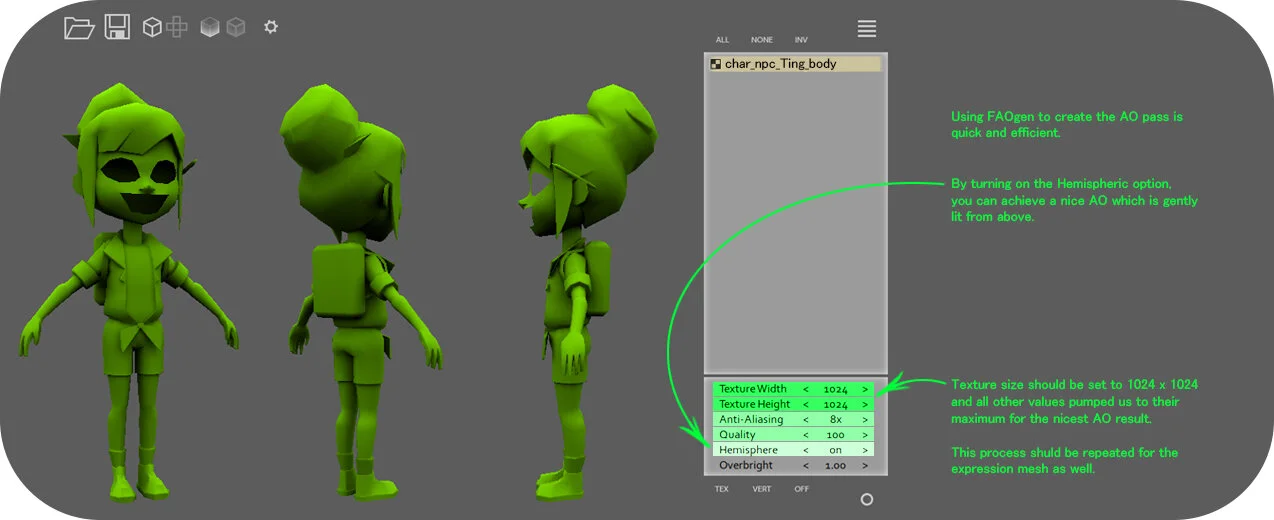
Task: Decrease Overbright with left arrow
Action: point(806,466)
